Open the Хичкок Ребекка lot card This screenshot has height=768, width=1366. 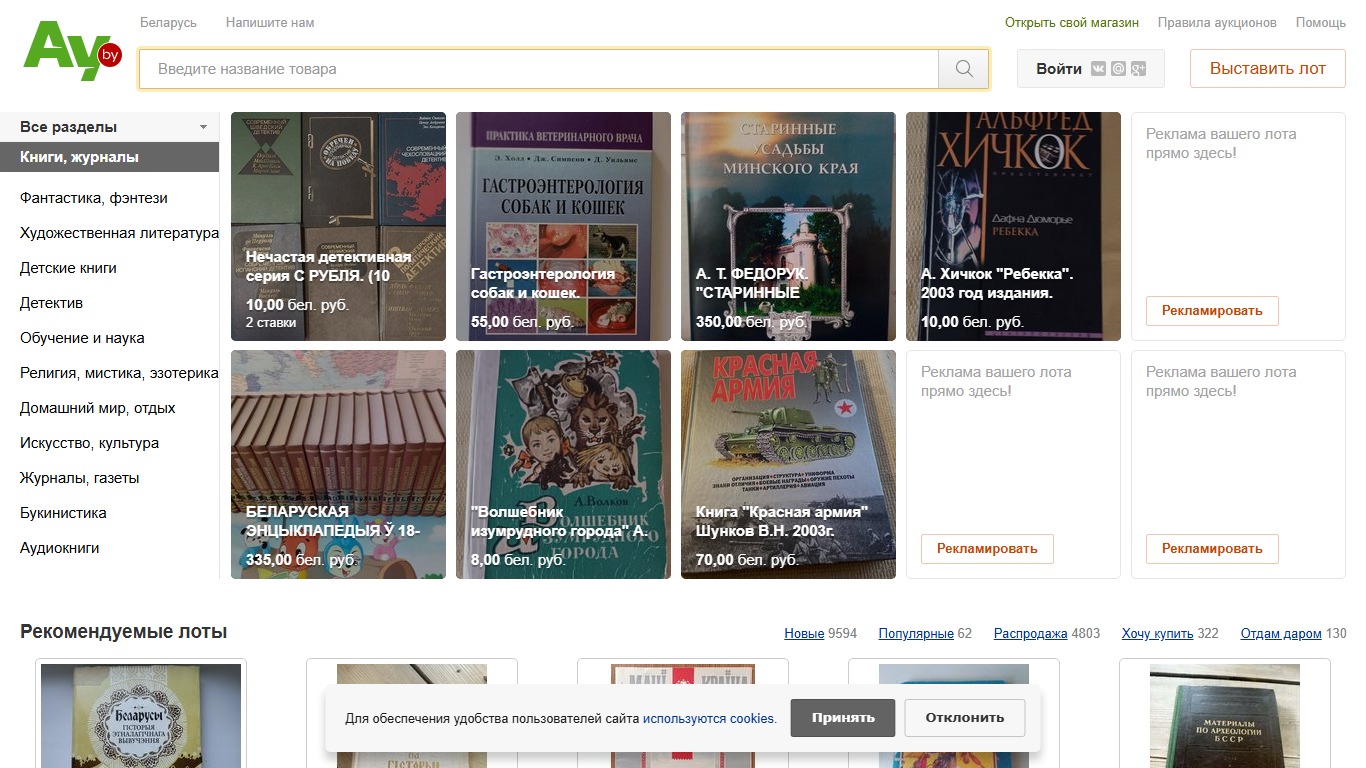tap(1013, 226)
